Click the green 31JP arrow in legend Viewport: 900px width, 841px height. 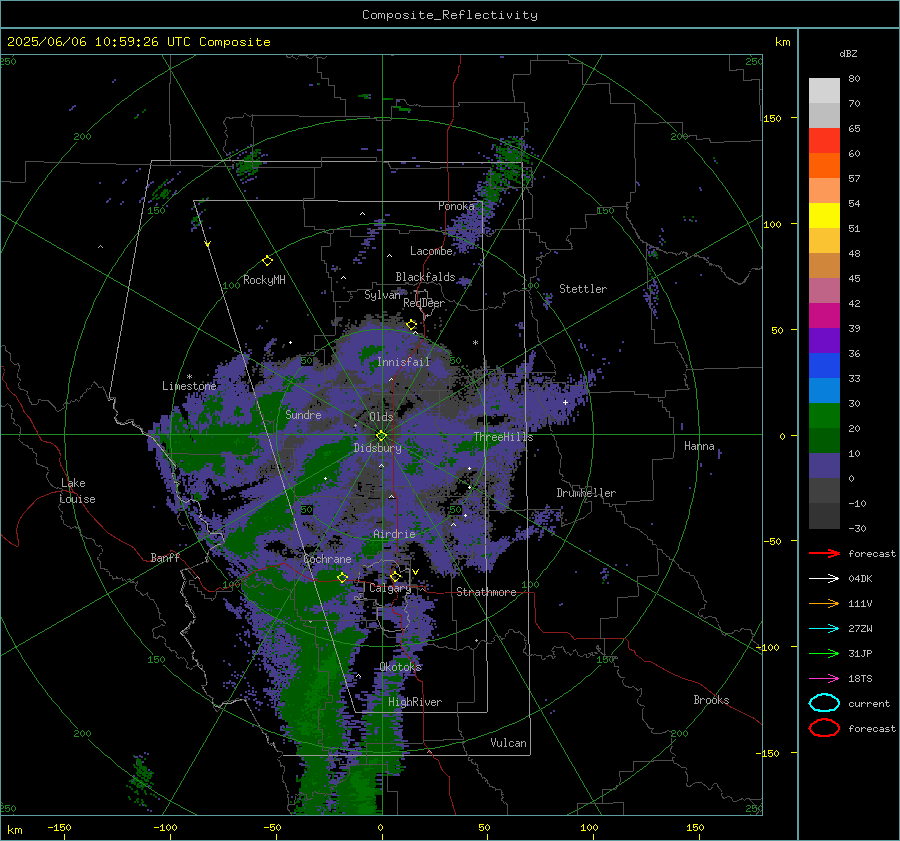click(824, 653)
